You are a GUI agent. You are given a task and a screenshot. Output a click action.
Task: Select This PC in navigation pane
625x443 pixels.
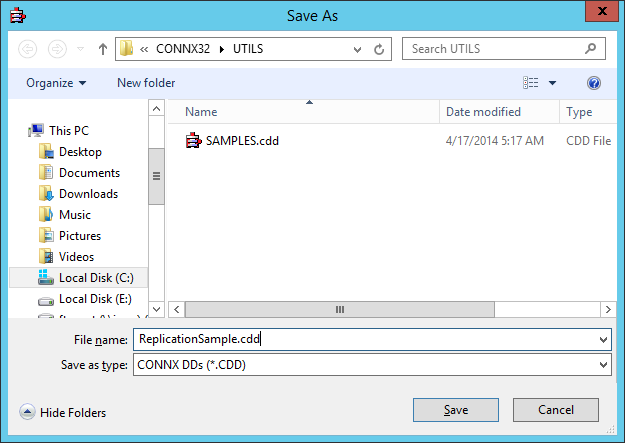[69, 131]
